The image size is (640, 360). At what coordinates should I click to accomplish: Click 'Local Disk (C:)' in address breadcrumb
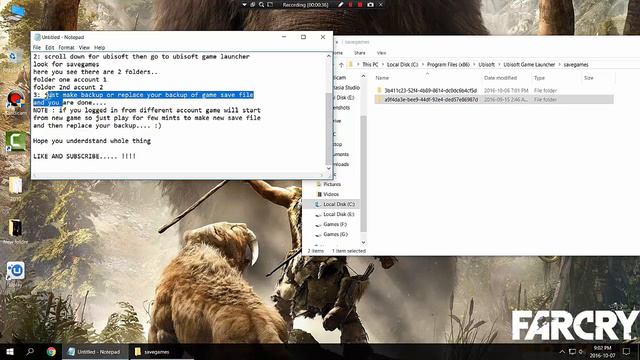point(402,64)
